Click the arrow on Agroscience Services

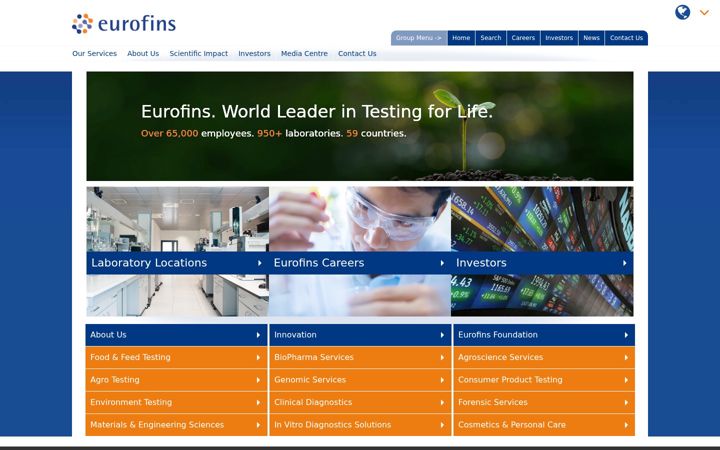coord(626,358)
